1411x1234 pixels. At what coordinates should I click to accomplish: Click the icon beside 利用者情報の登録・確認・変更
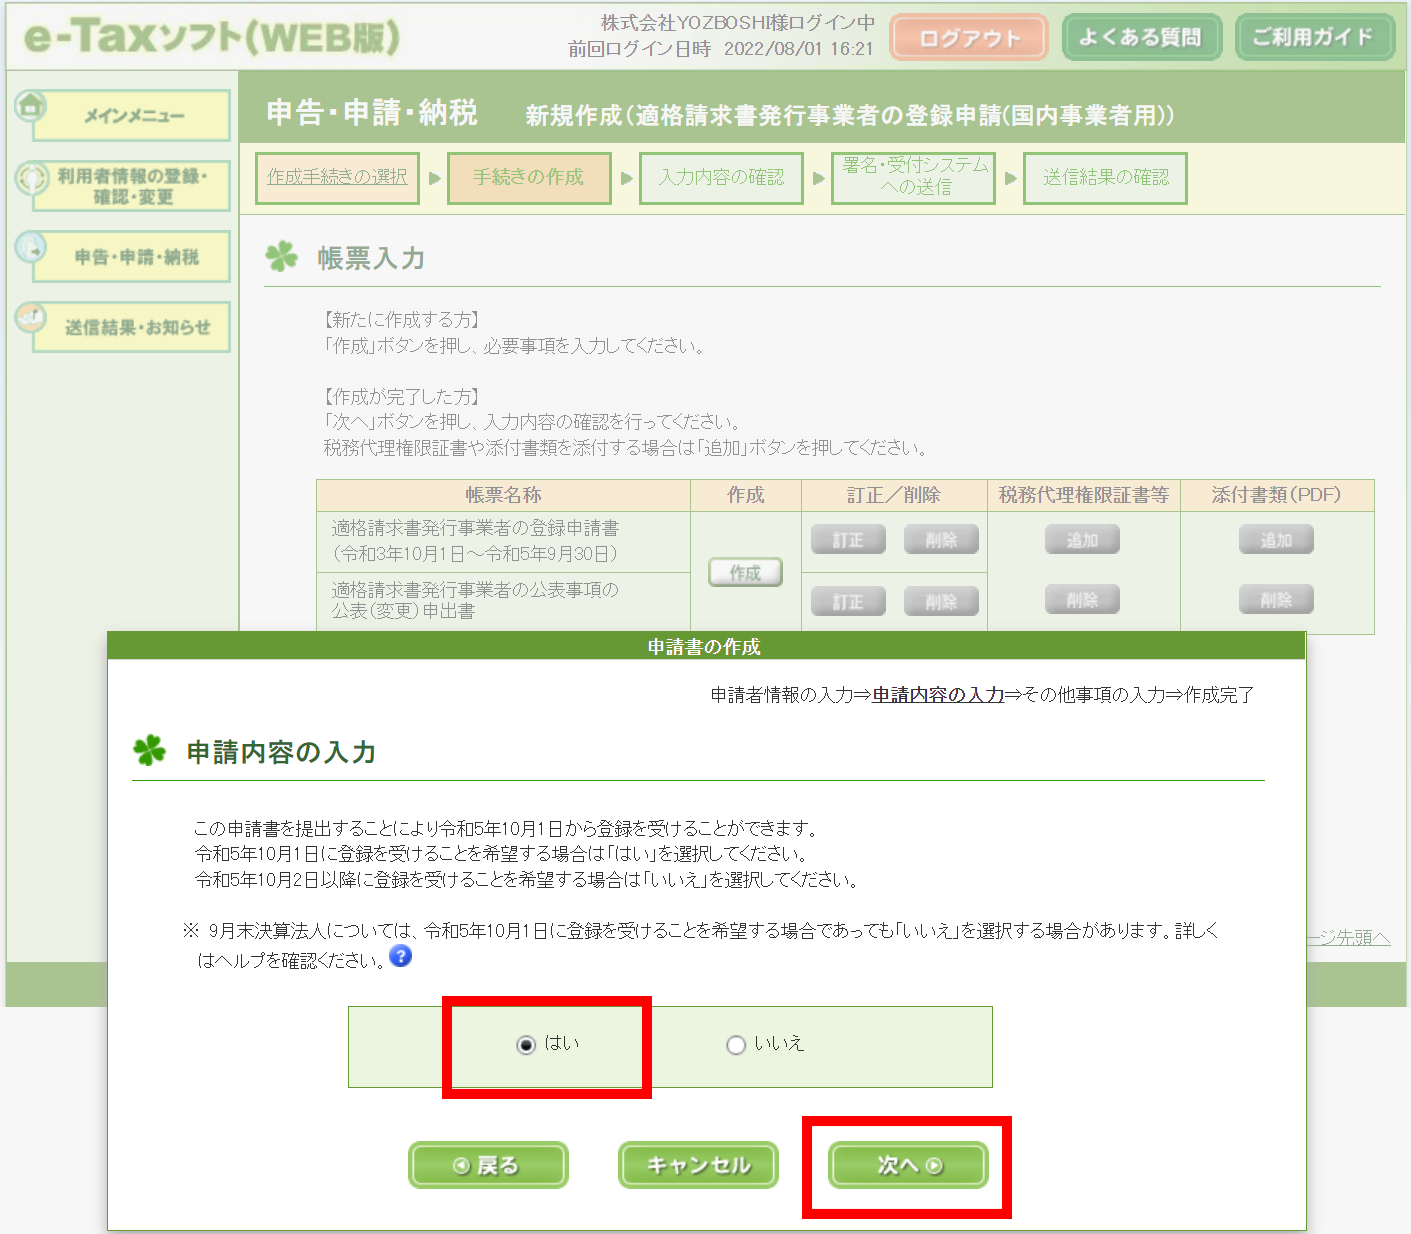pos(31,178)
